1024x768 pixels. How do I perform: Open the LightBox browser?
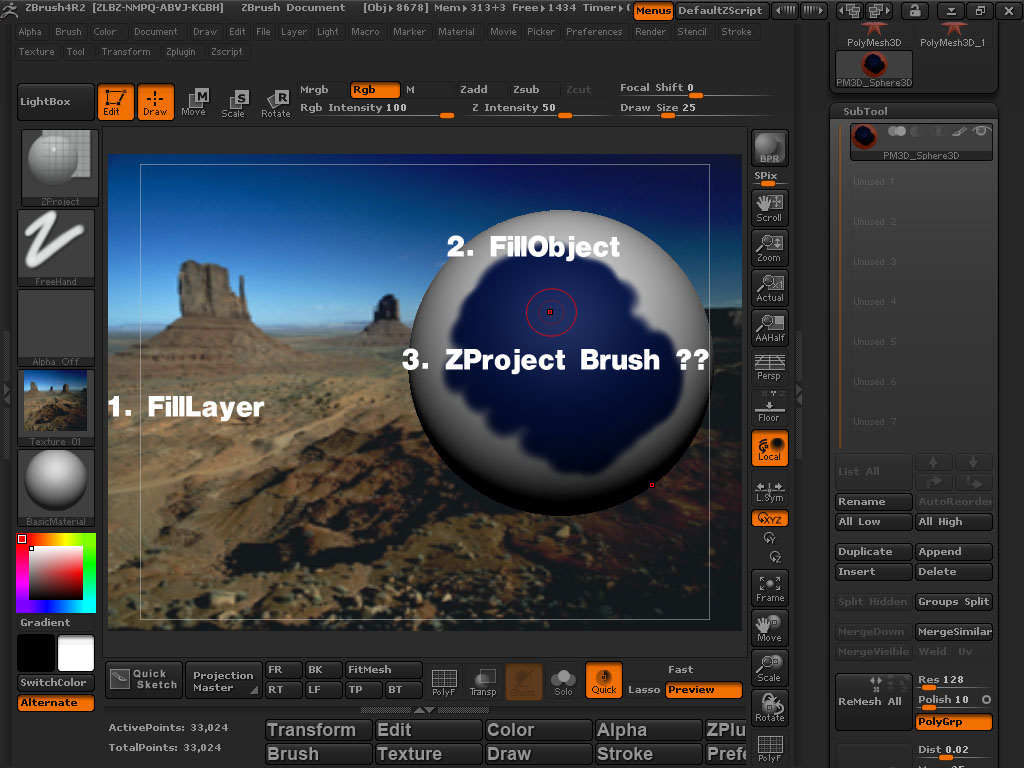tap(56, 102)
